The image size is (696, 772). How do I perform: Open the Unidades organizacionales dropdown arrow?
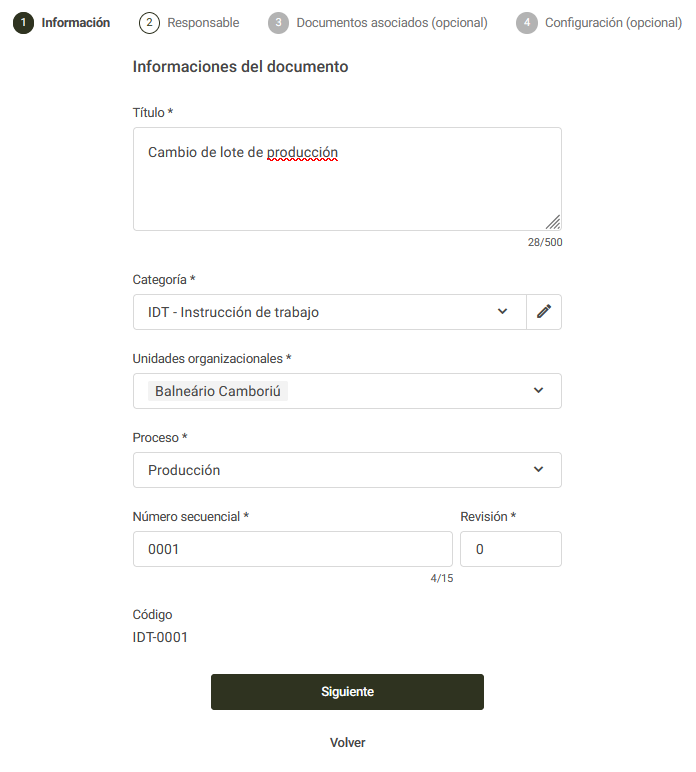pyautogui.click(x=538, y=390)
